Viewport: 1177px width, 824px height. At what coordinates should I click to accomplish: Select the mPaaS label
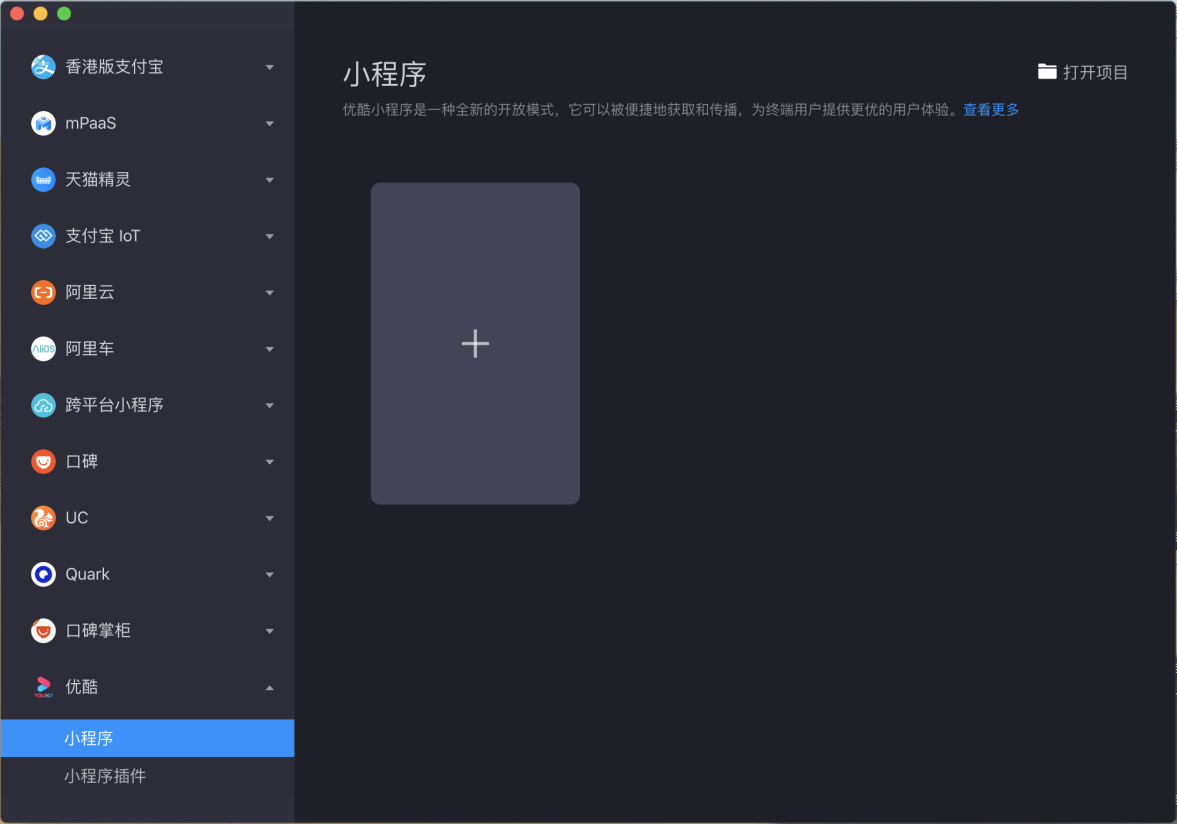click(91, 123)
